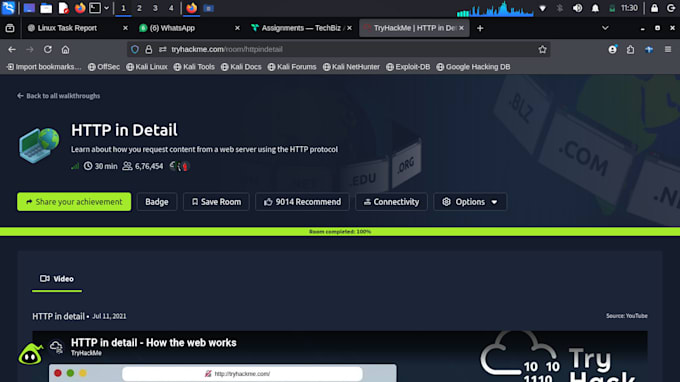Click the Badge button
The height and width of the screenshot is (382, 680).
pyautogui.click(x=157, y=202)
